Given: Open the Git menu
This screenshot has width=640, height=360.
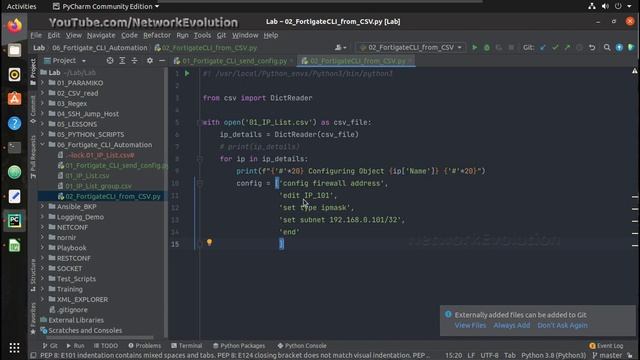Looking at the screenshot, I should [221, 35].
